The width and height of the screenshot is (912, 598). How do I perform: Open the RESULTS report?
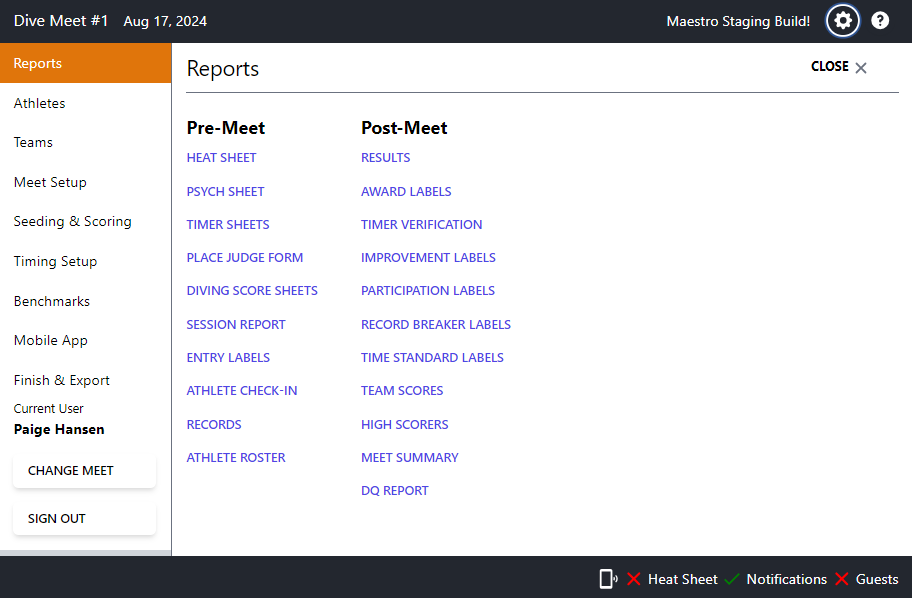pos(385,157)
